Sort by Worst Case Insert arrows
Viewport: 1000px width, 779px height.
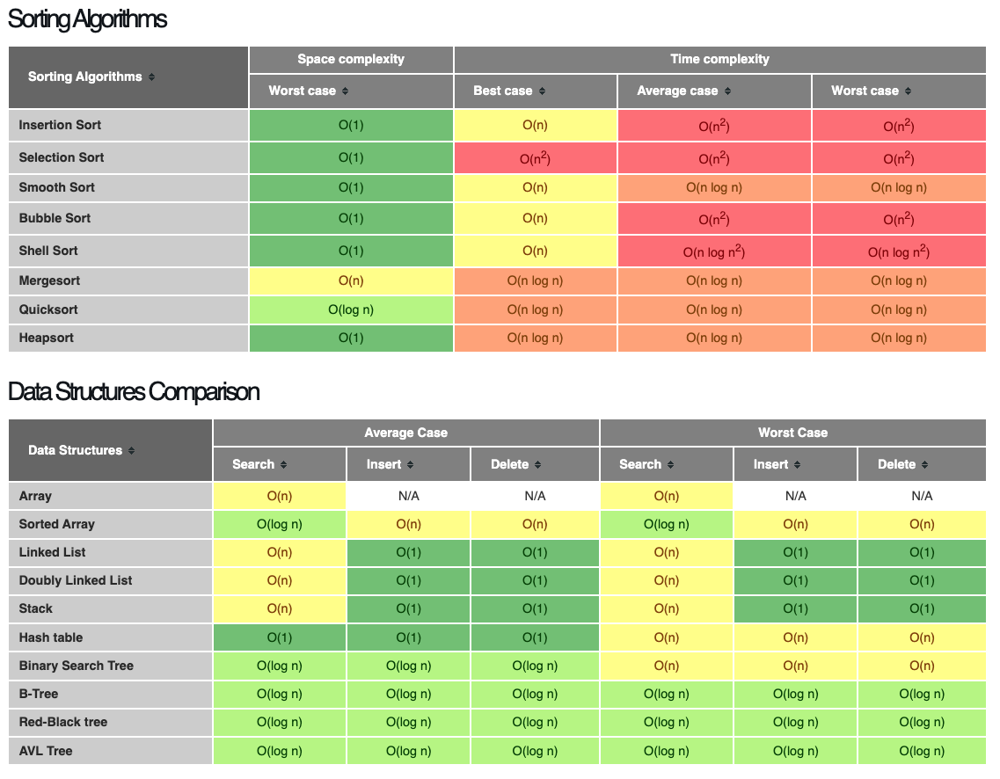[x=798, y=465]
